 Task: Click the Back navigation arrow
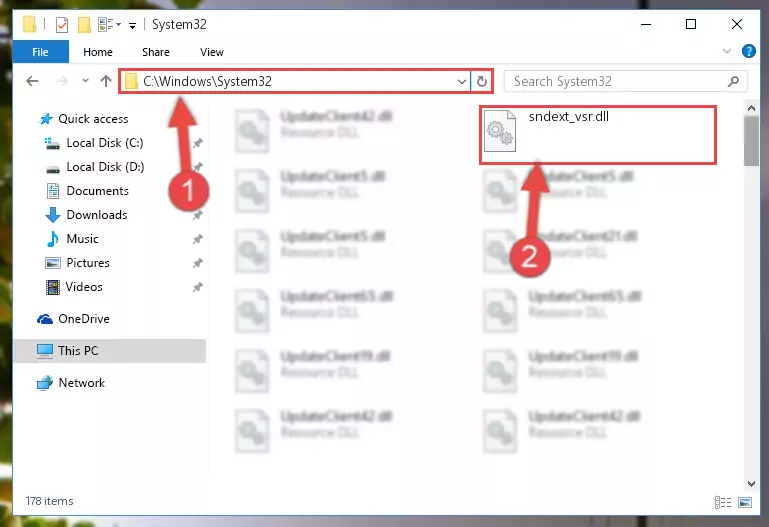tap(32, 81)
